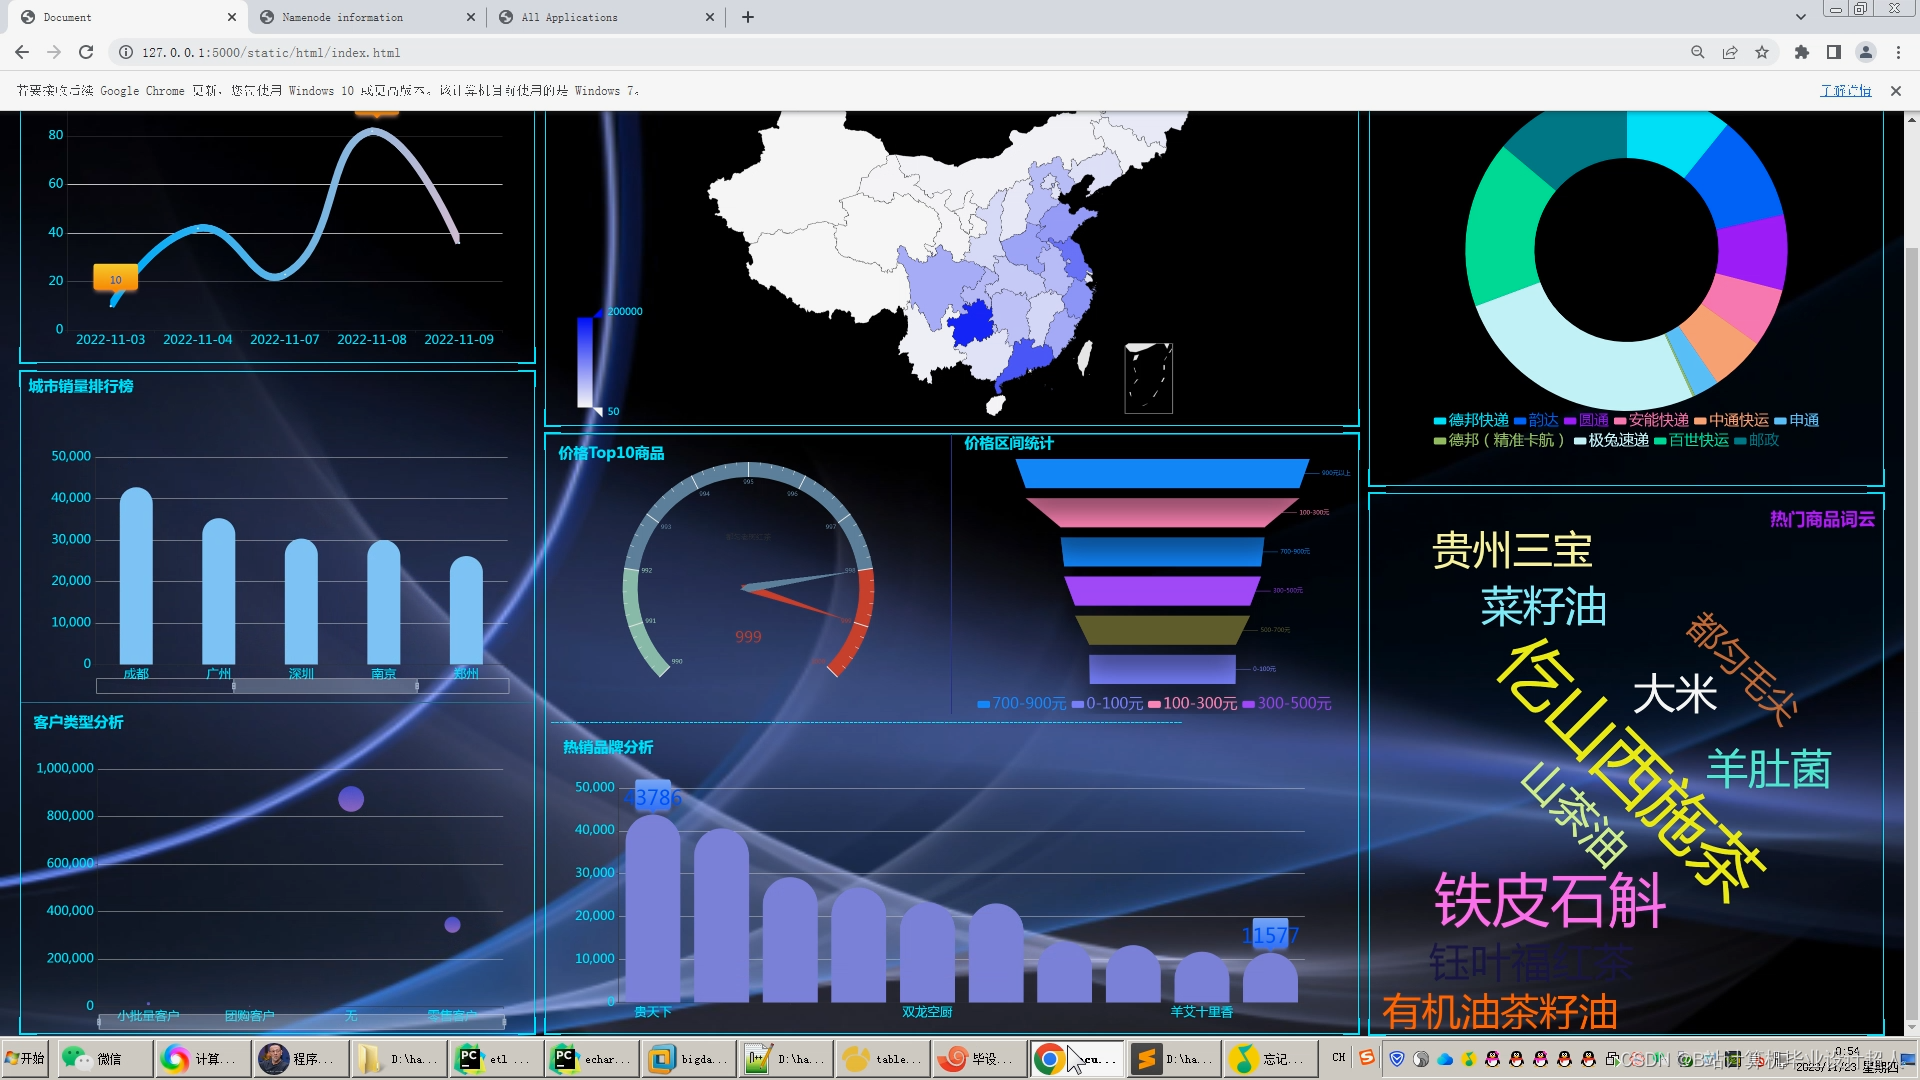Viewport: 1920px width, 1080px height.
Task: Switch to the All Applications tab
Action: (x=606, y=17)
